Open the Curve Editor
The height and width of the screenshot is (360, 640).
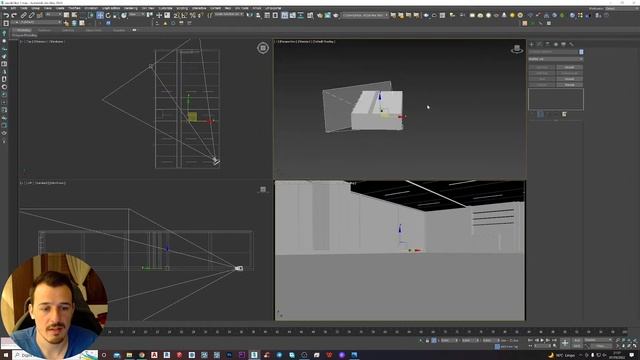tap(293, 15)
